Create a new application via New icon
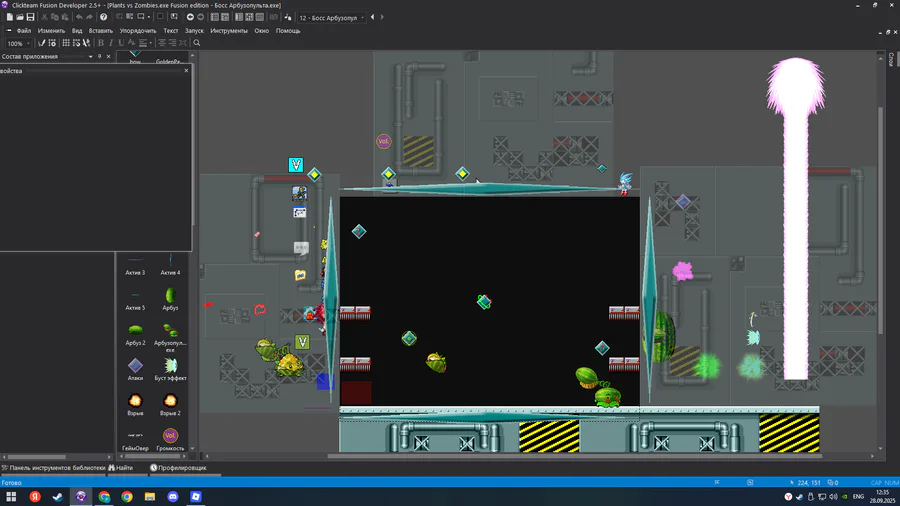 (10, 17)
